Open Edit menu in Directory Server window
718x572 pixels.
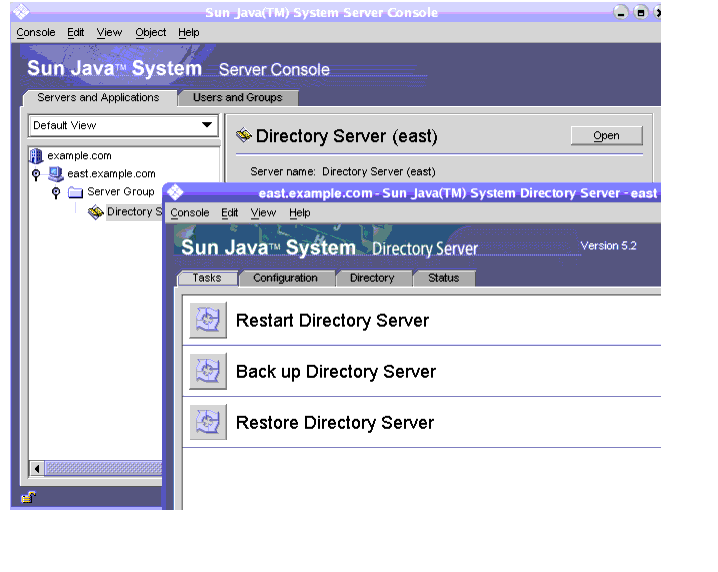coord(229,213)
